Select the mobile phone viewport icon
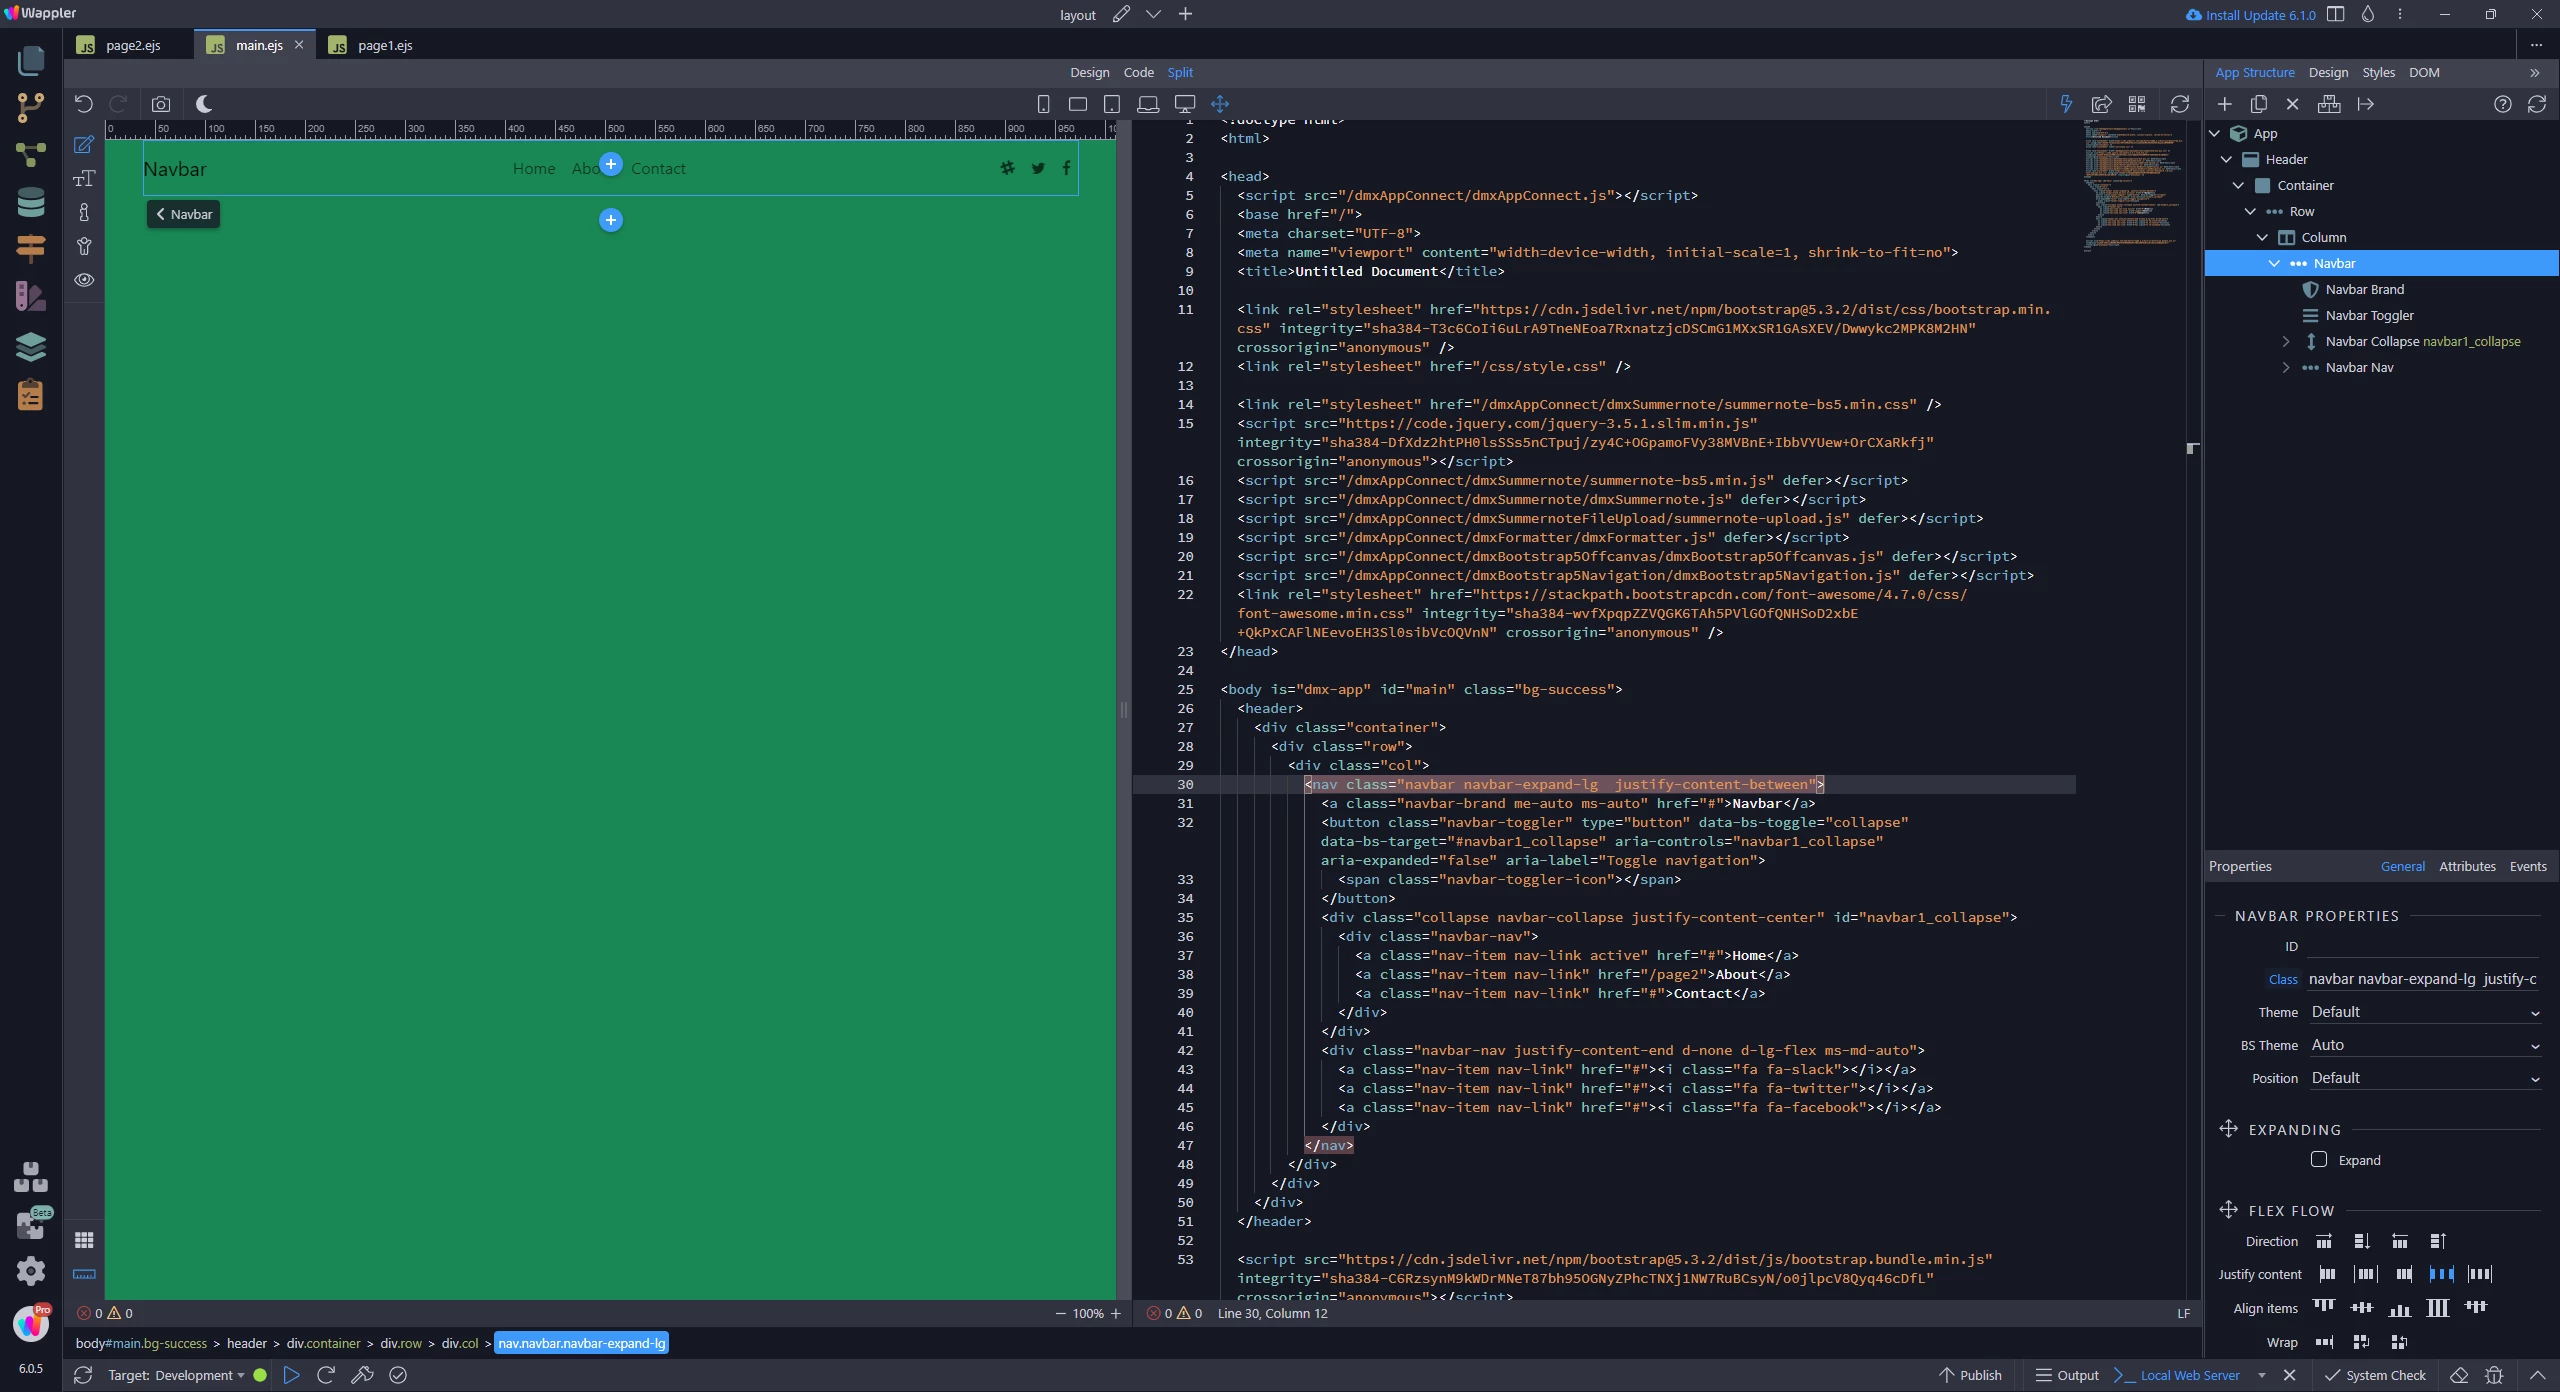The width and height of the screenshot is (2560, 1392). tap(1043, 104)
